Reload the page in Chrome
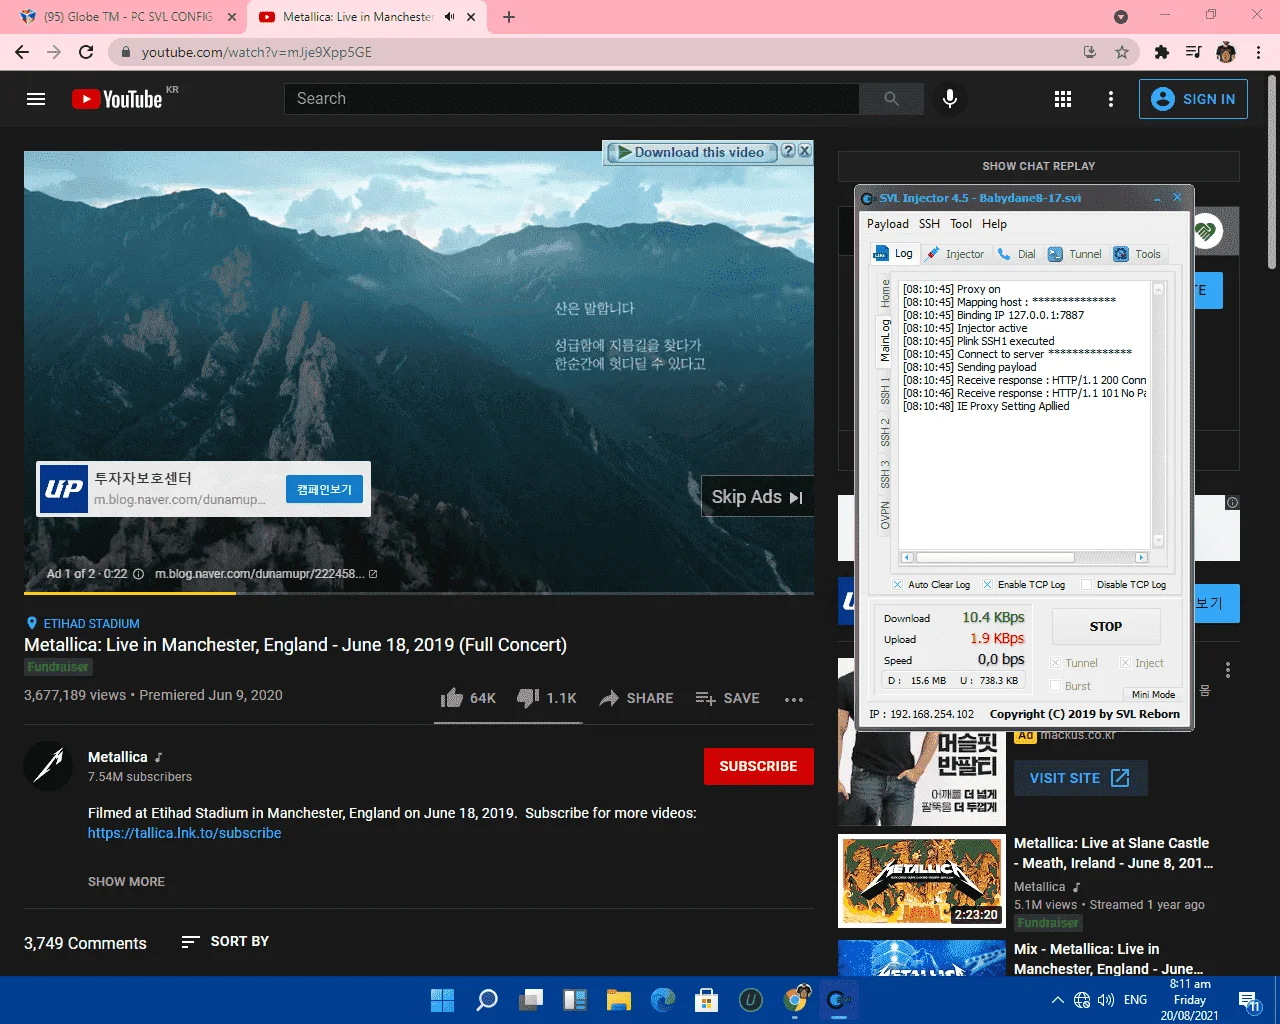This screenshot has height=1024, width=1280. pyautogui.click(x=86, y=52)
